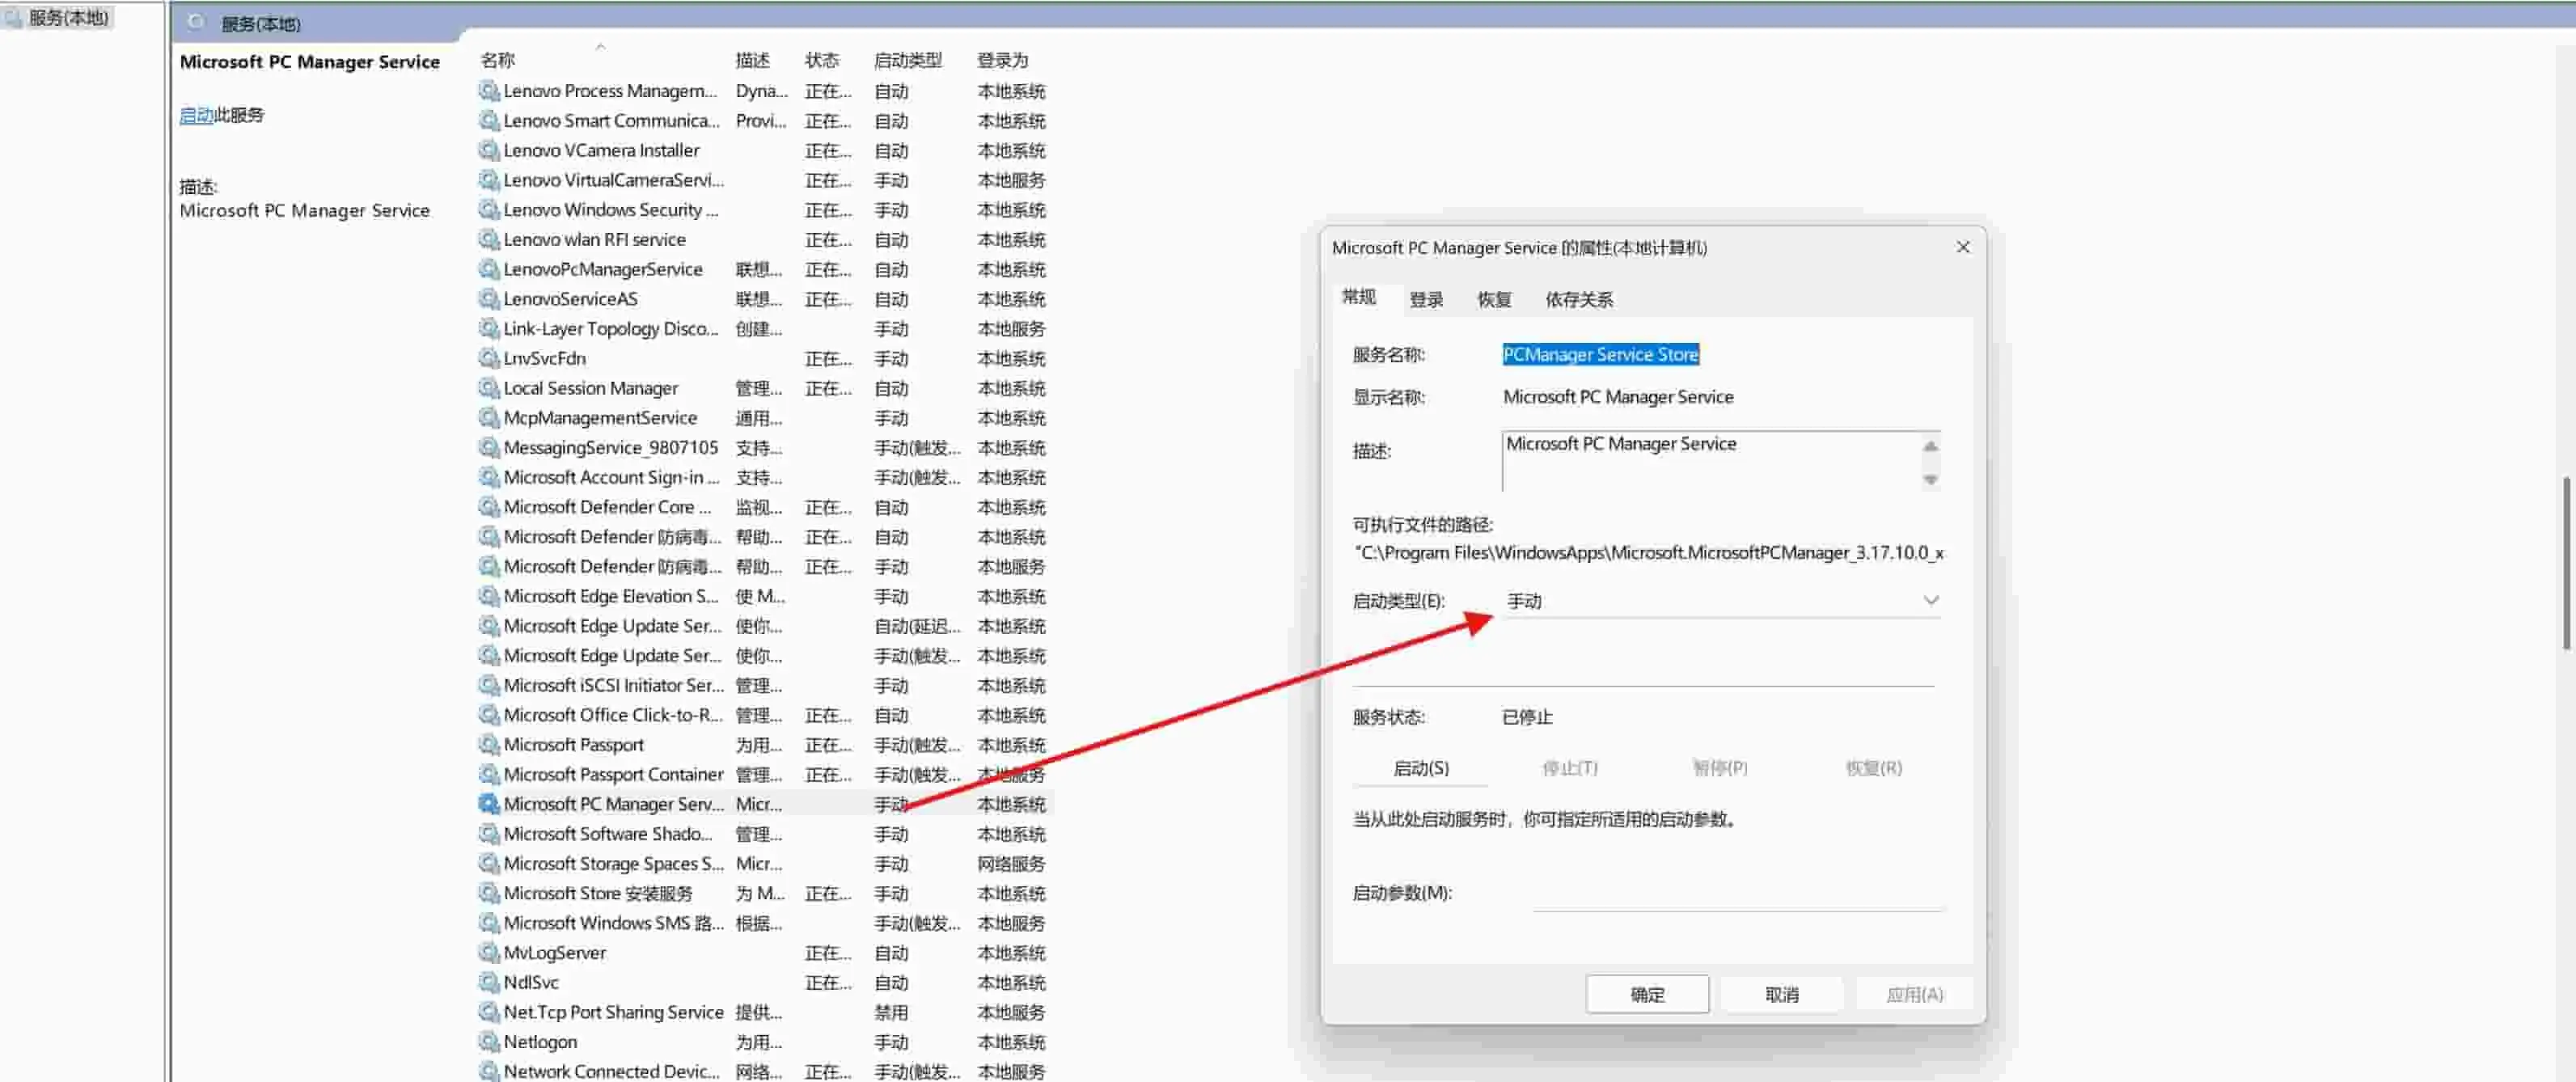Switch to the 常规 tab
This screenshot has width=2576, height=1082.
tap(1359, 297)
